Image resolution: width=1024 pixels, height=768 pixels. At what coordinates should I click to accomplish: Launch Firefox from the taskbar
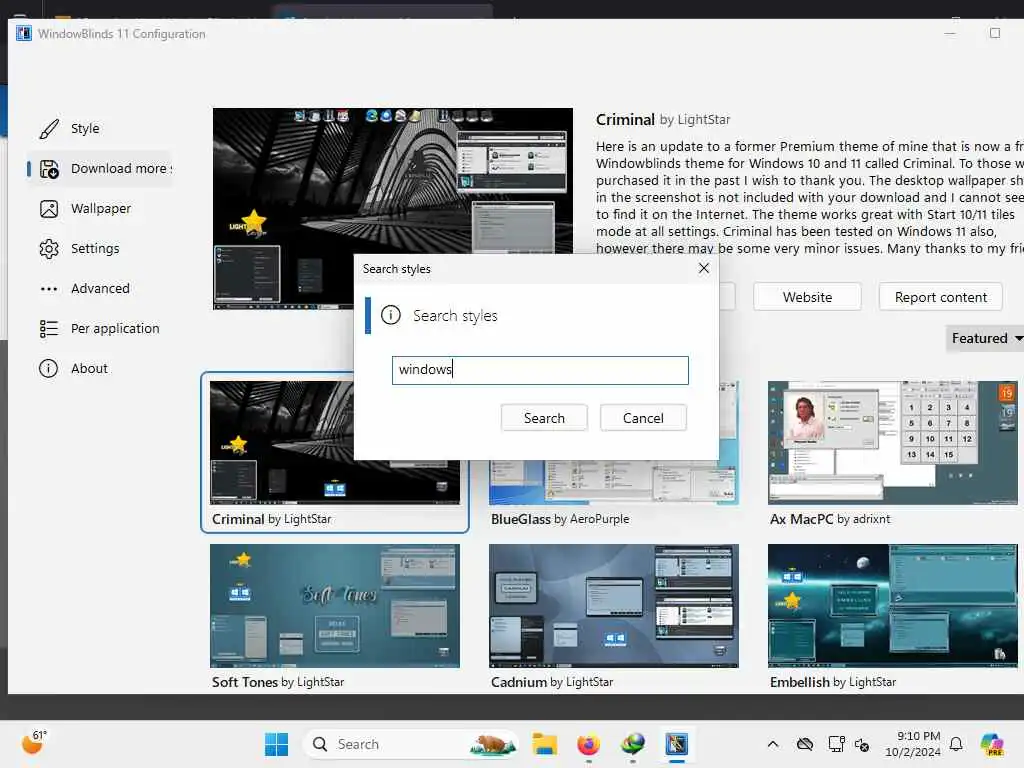(588, 744)
